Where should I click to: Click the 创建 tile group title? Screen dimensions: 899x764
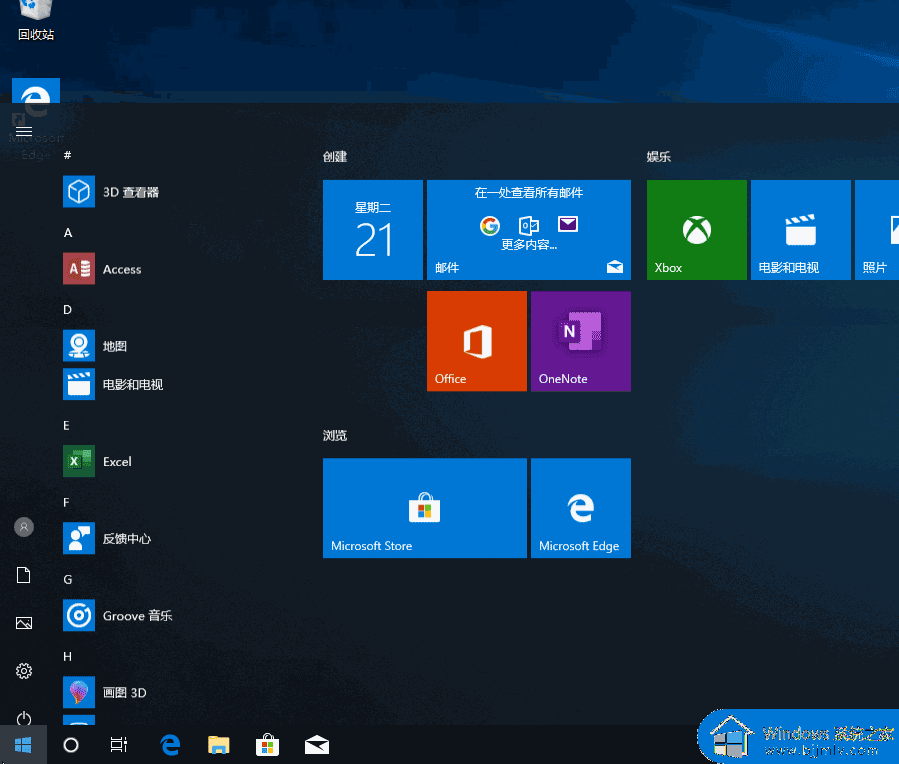[335, 156]
